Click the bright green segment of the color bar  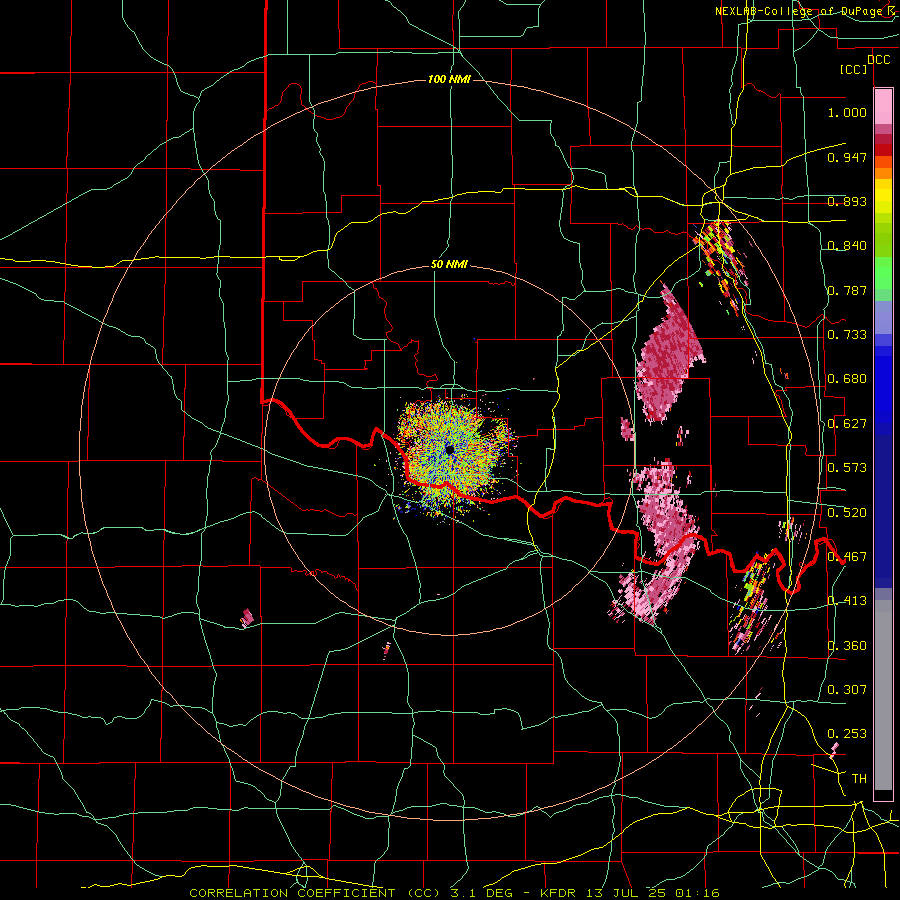click(883, 273)
